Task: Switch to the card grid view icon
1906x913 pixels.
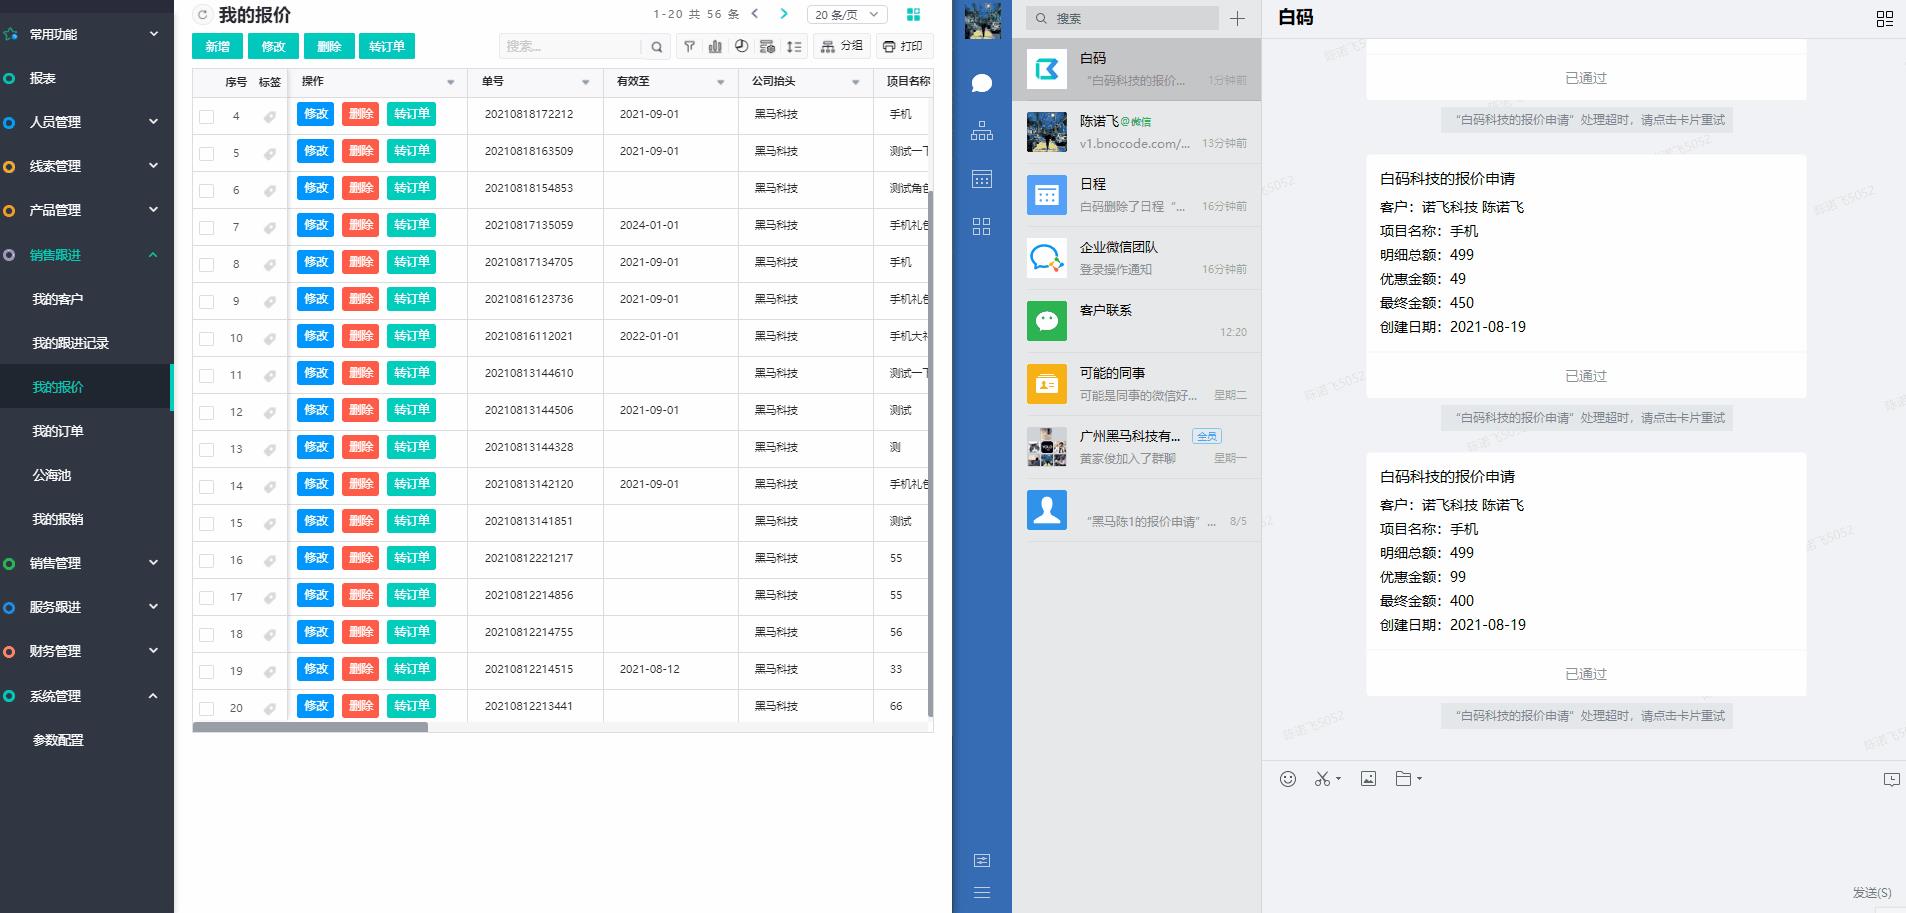Action: click(x=913, y=14)
